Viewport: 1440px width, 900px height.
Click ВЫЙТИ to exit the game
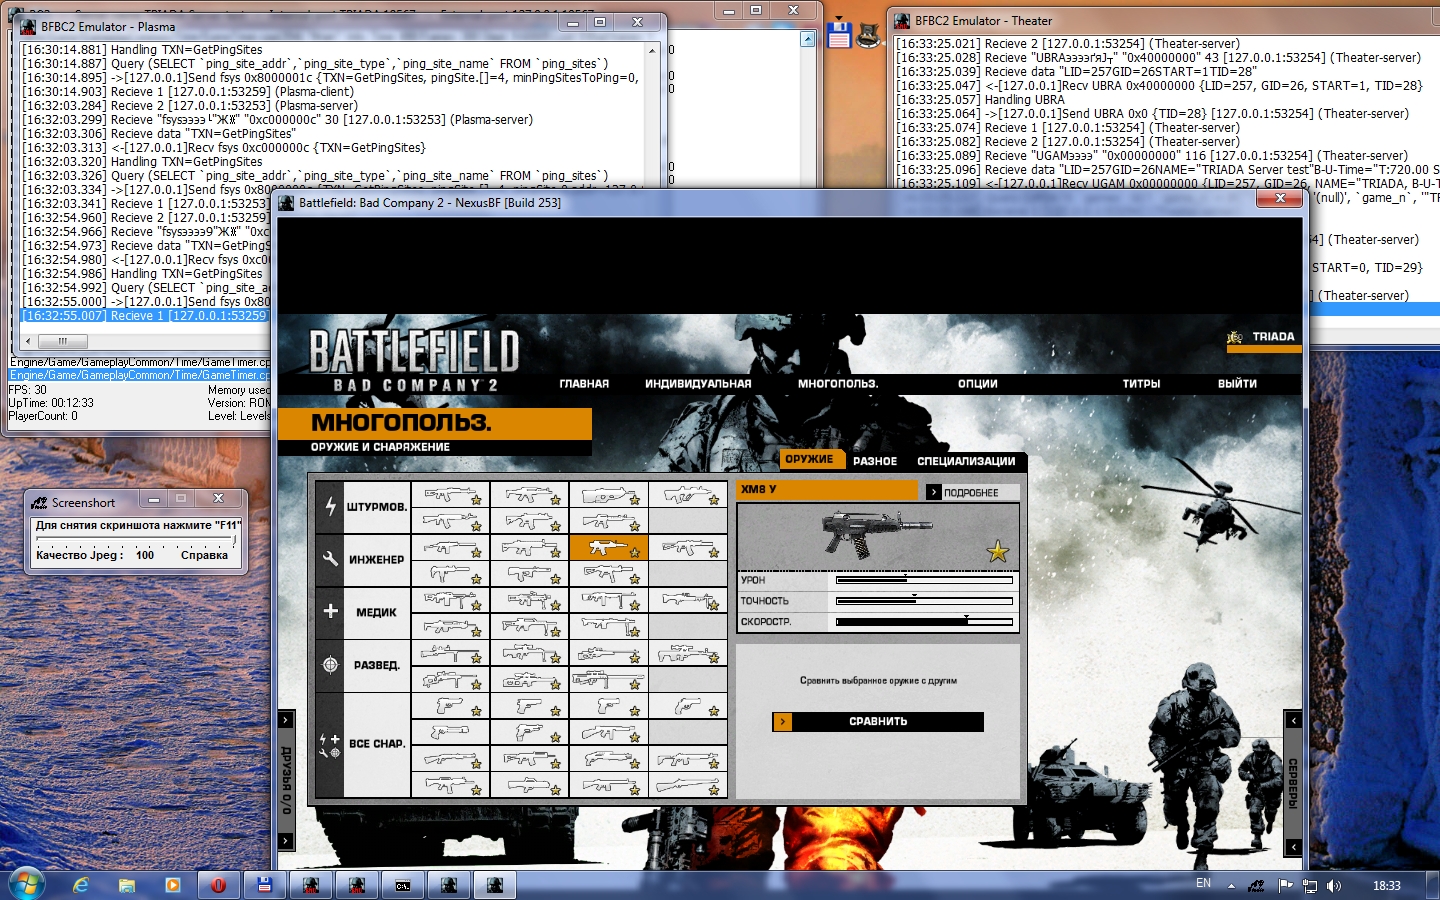1237,384
